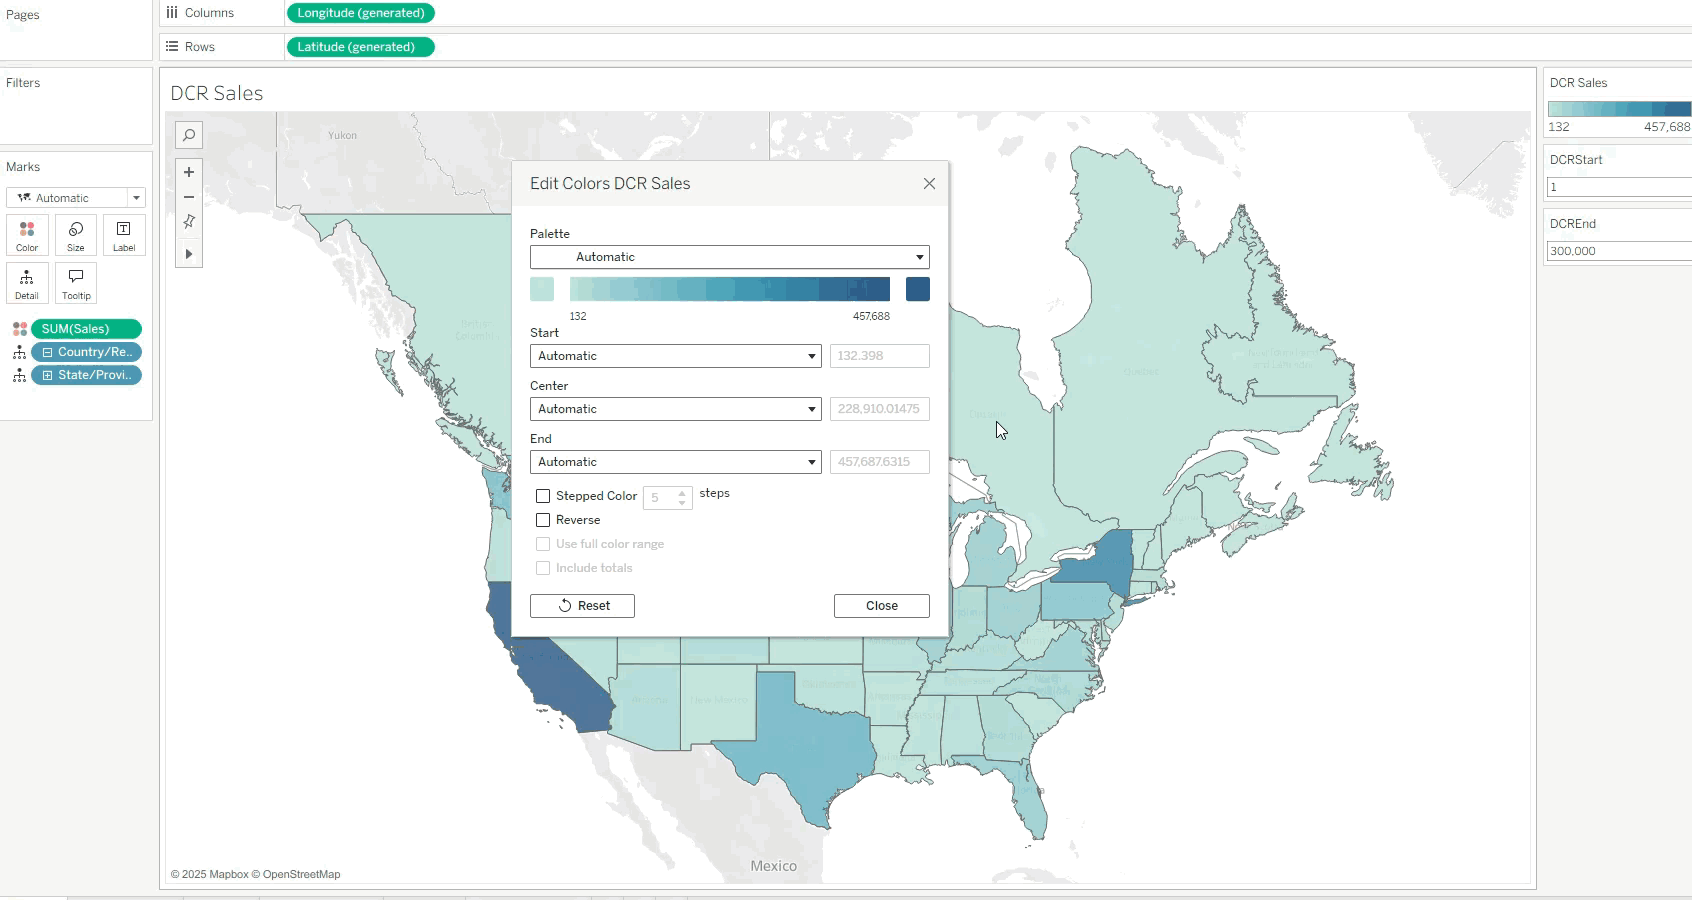
Task: Zoom out with the map minus button
Action: click(x=189, y=197)
